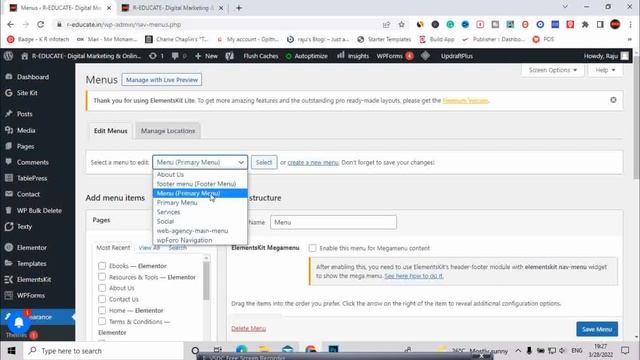Open TablePress in sidebar

(32, 178)
